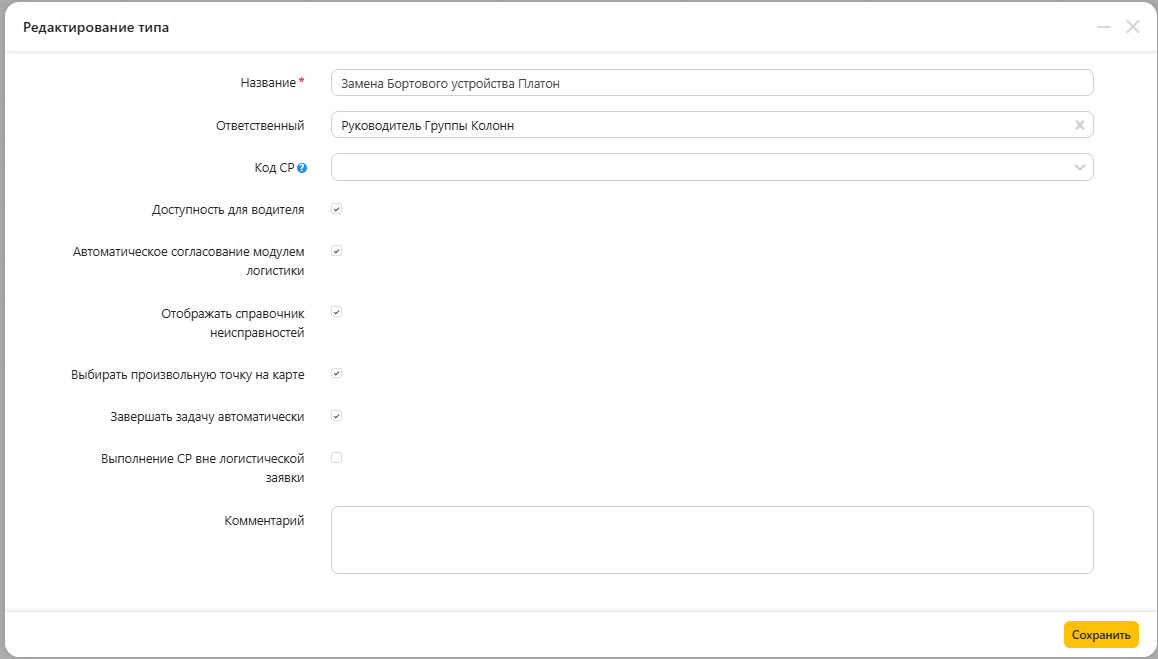Toggle Автоматическое согласование модулем логистики checkbox
The image size is (1158, 659).
[337, 251]
